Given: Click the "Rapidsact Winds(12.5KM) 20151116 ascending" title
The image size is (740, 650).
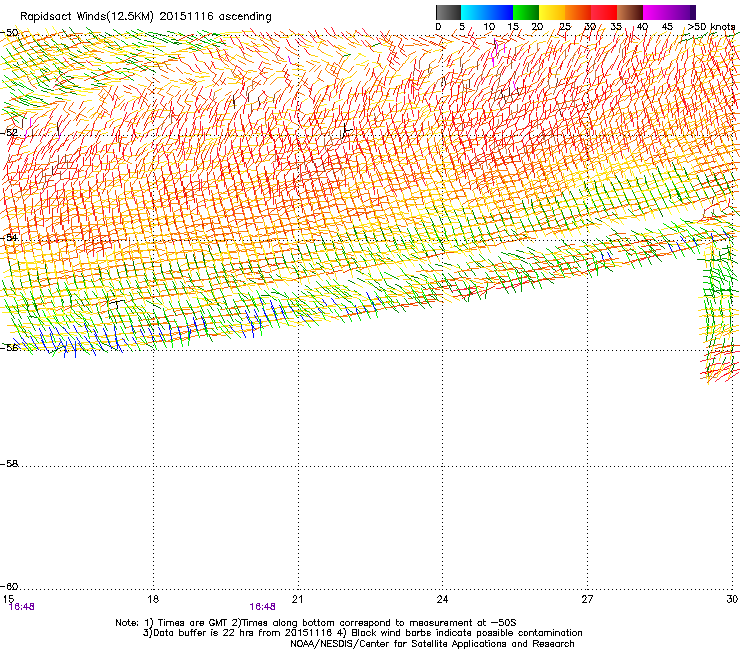Looking at the screenshot, I should pos(146,17).
